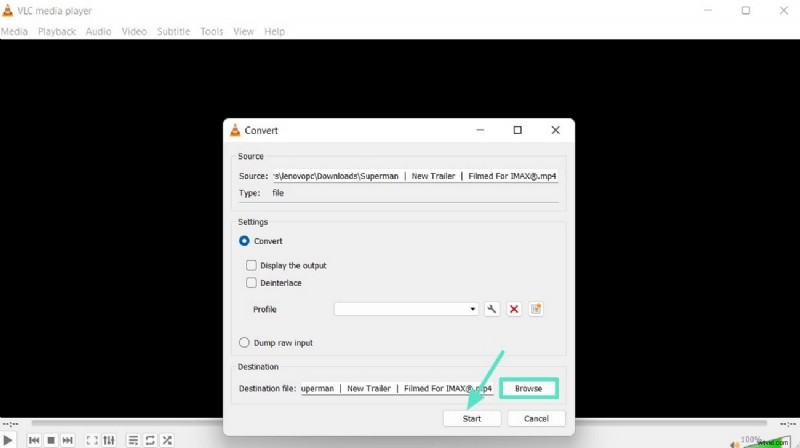Screen dimensions: 800x448
Task: Click the Cancel button
Action: click(x=536, y=418)
